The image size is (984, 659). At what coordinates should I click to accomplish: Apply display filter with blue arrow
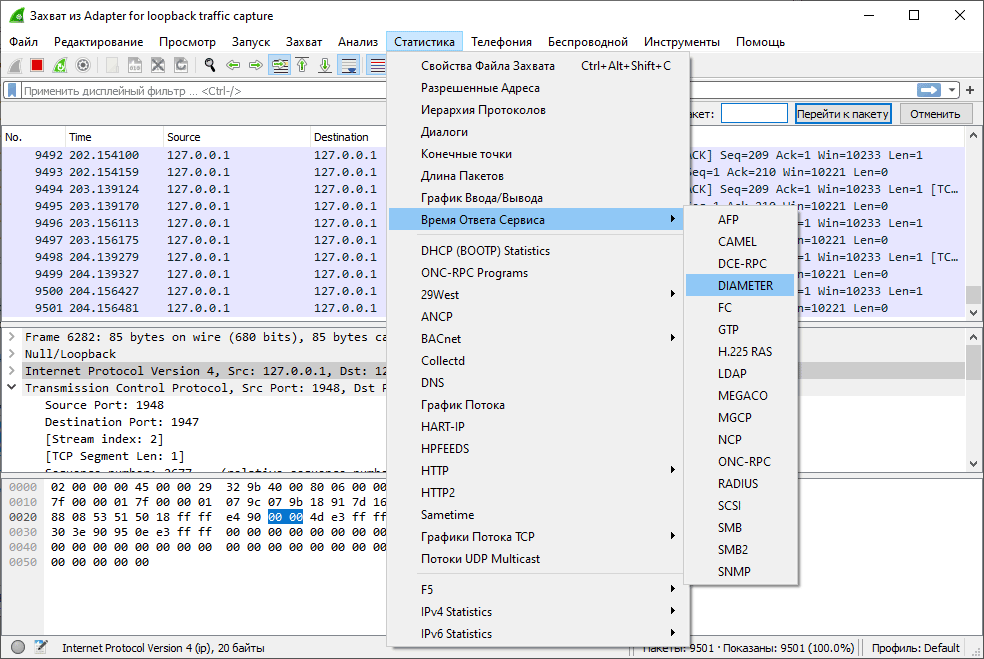tap(929, 90)
